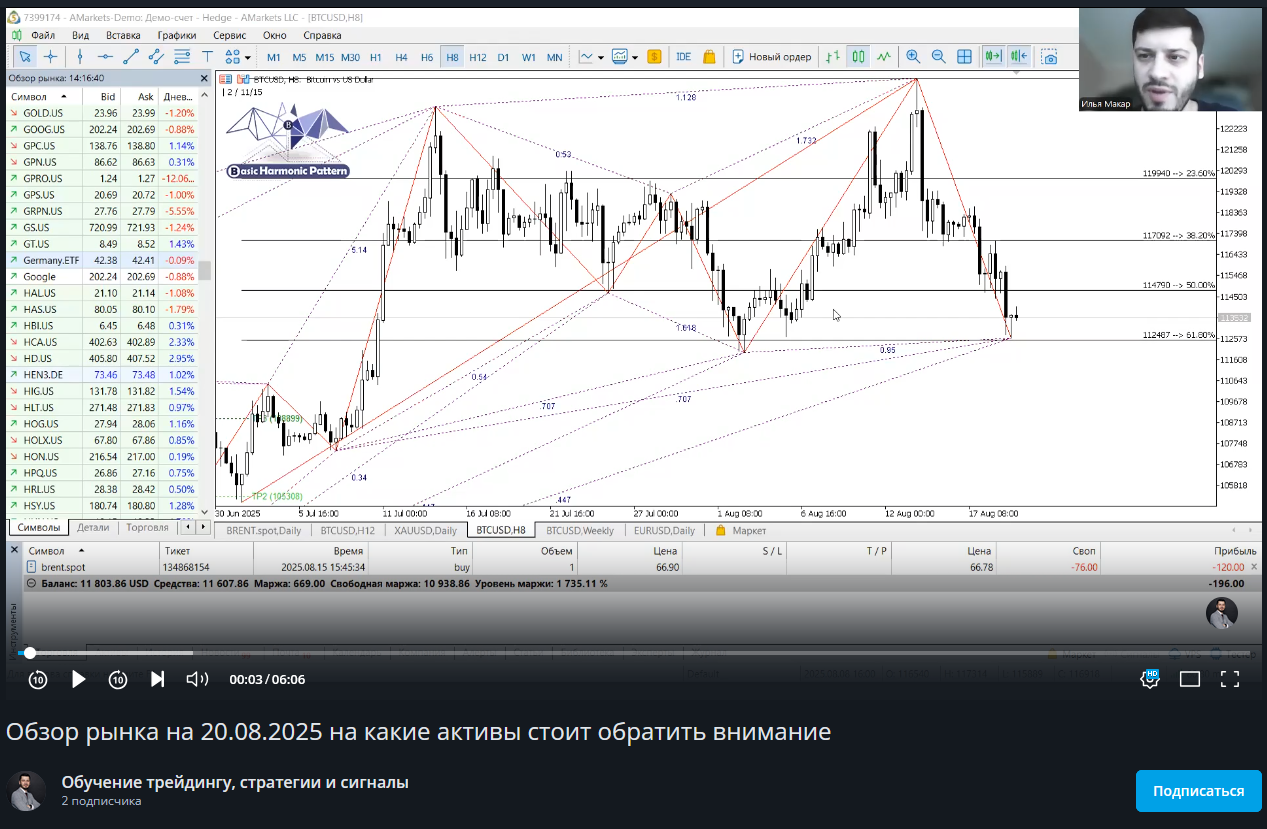Open the IDE MetaEditor button
This screenshot has height=829, width=1267.
[x=684, y=57]
